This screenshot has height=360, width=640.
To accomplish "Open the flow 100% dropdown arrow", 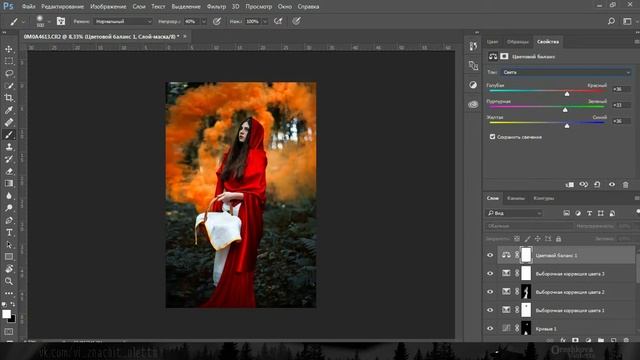I will pyautogui.click(x=264, y=21).
